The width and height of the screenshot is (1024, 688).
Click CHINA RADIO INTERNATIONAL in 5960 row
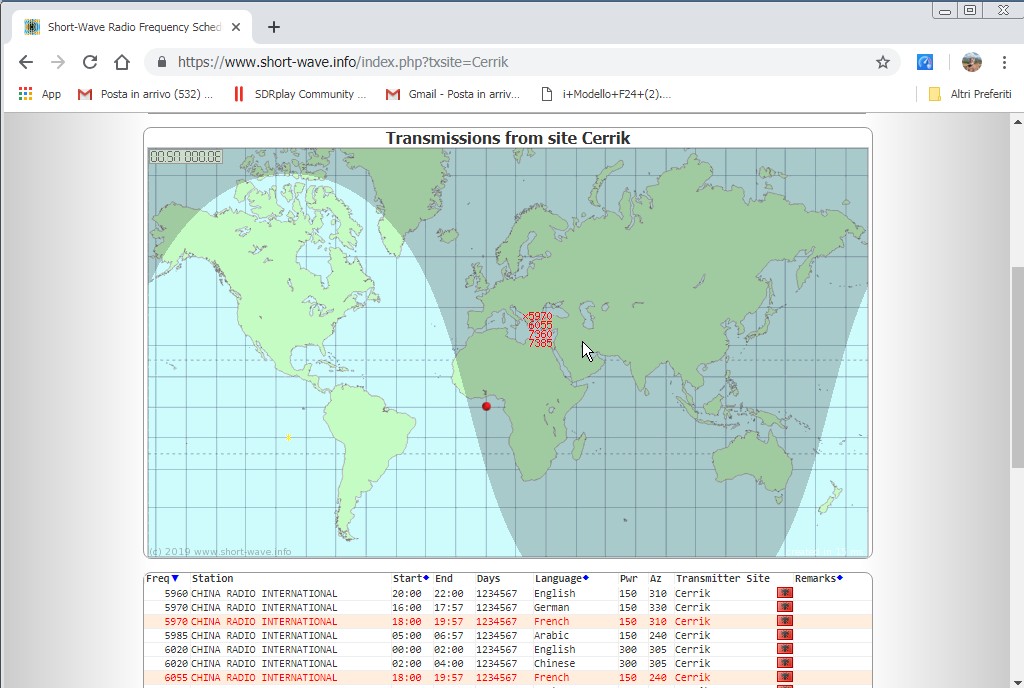click(x=264, y=593)
